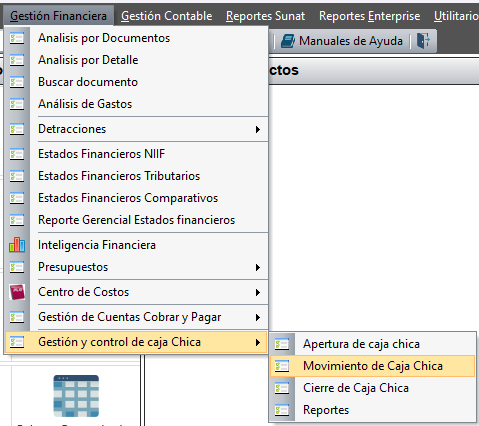
Task: Select Movimiento de Caja Chica
Action: (372, 366)
